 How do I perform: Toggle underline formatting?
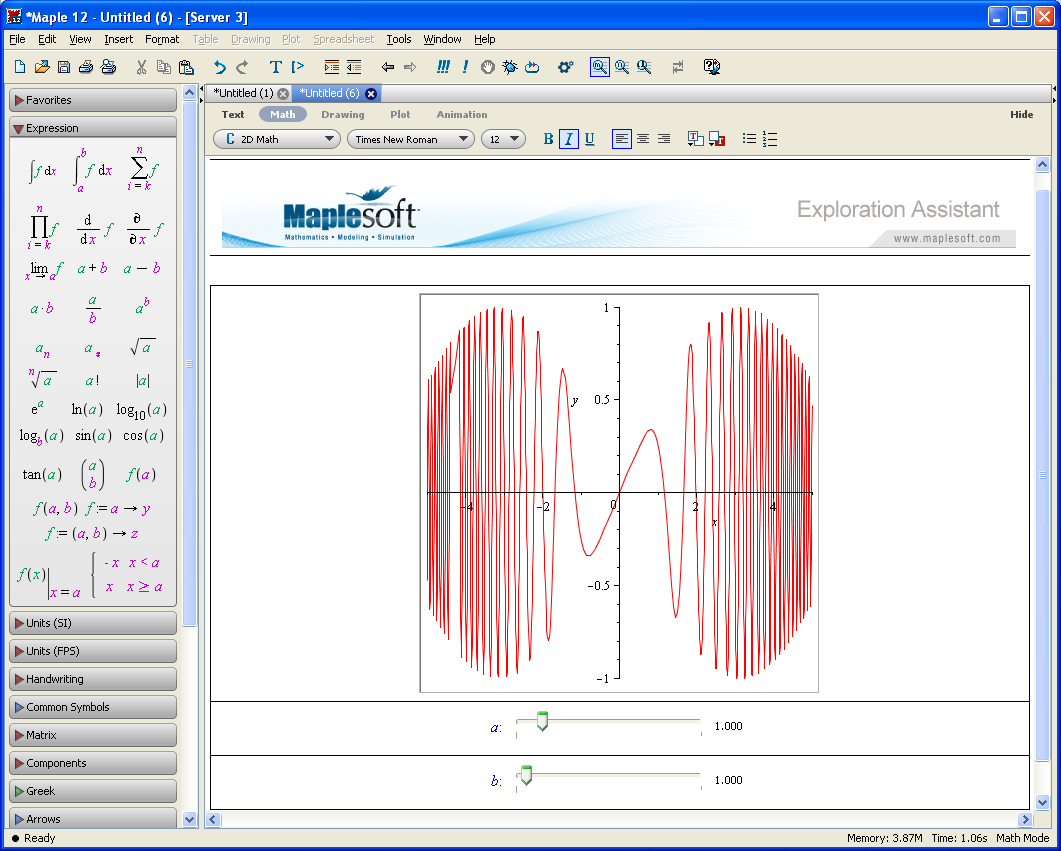[x=589, y=139]
